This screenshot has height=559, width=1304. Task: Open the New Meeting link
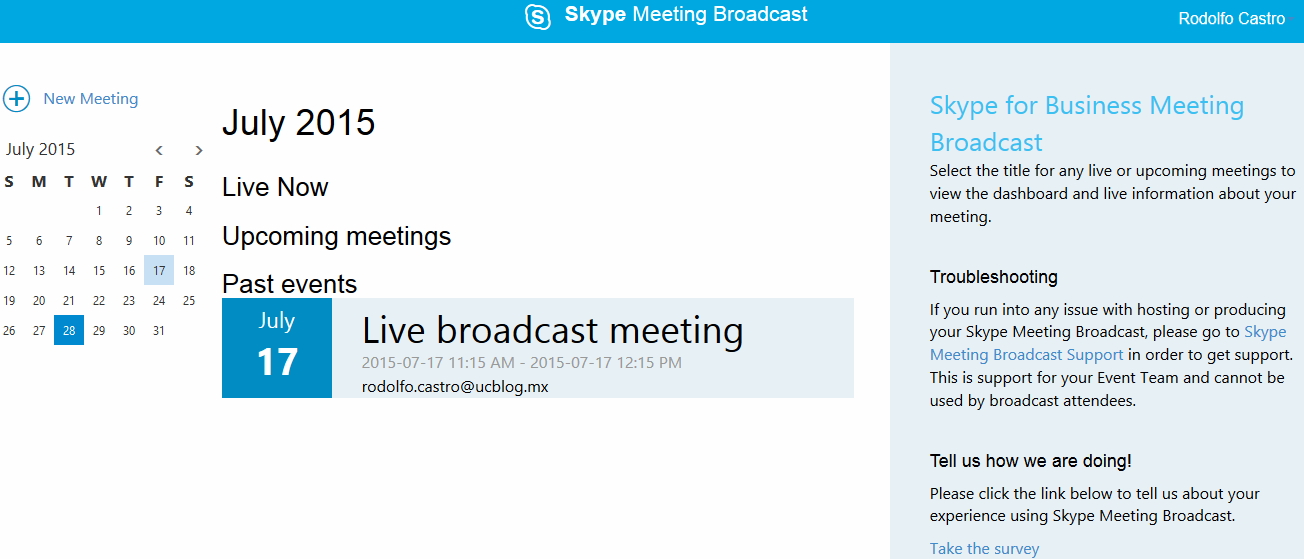(91, 99)
